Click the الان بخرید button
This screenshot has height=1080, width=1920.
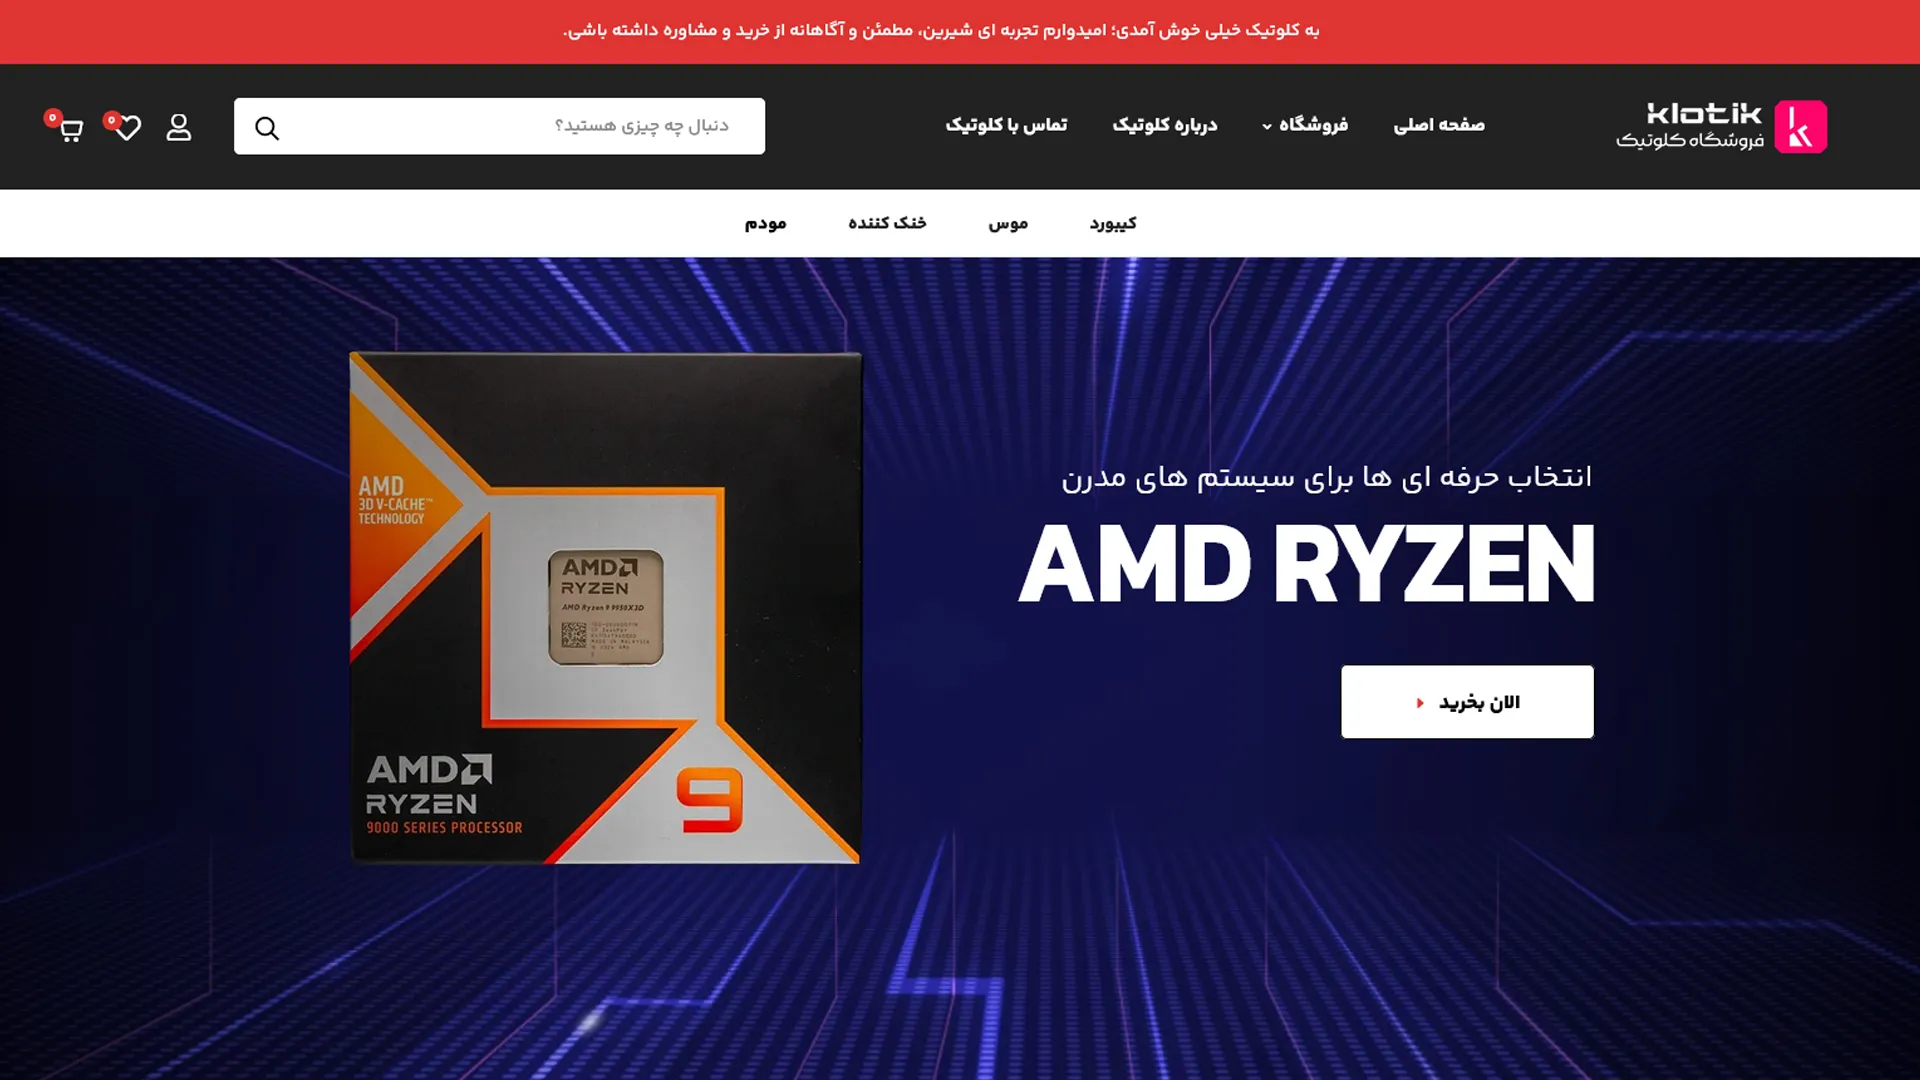click(1467, 702)
